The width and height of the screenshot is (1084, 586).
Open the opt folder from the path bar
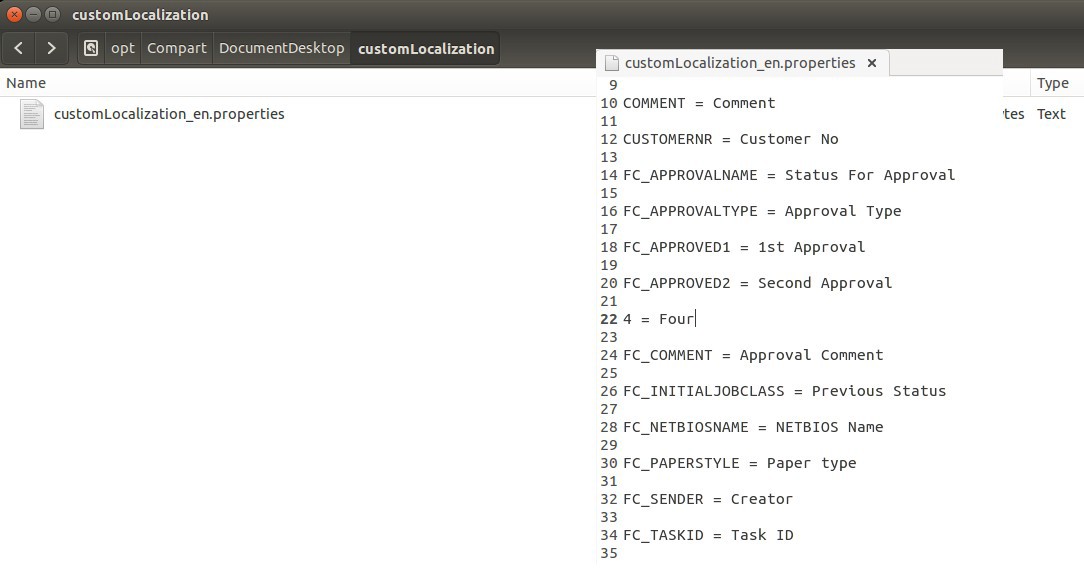(122, 47)
